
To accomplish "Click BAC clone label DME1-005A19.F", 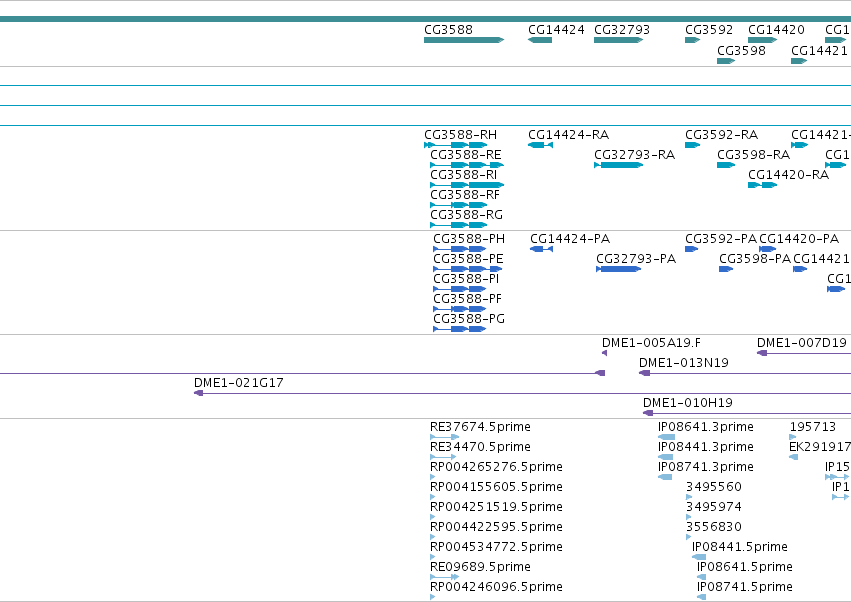I will (x=651, y=343).
